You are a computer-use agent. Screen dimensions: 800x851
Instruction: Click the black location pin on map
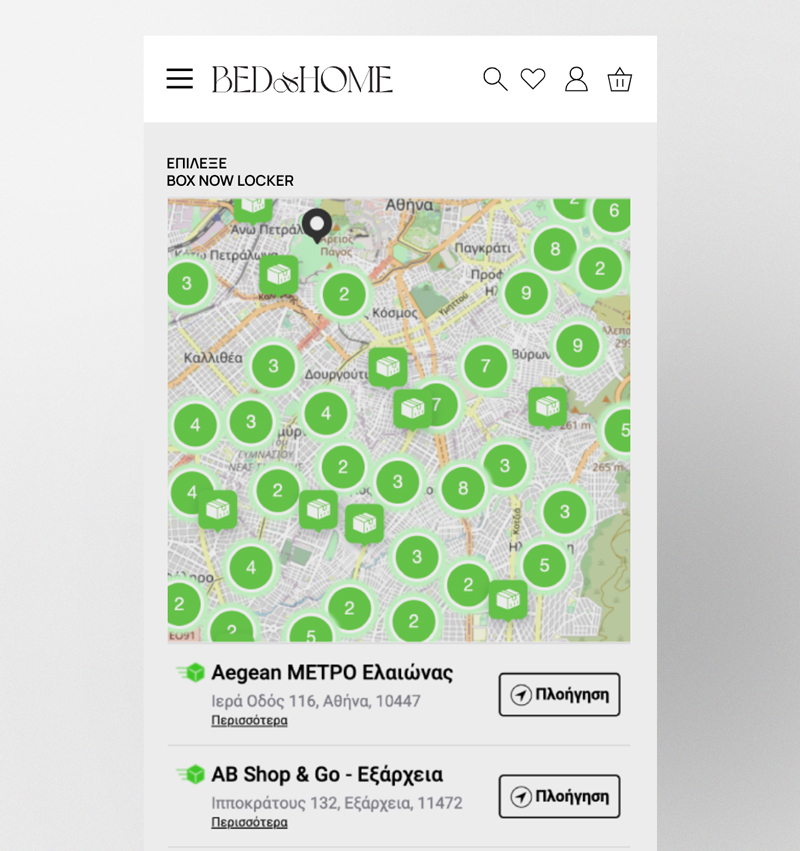point(317,225)
